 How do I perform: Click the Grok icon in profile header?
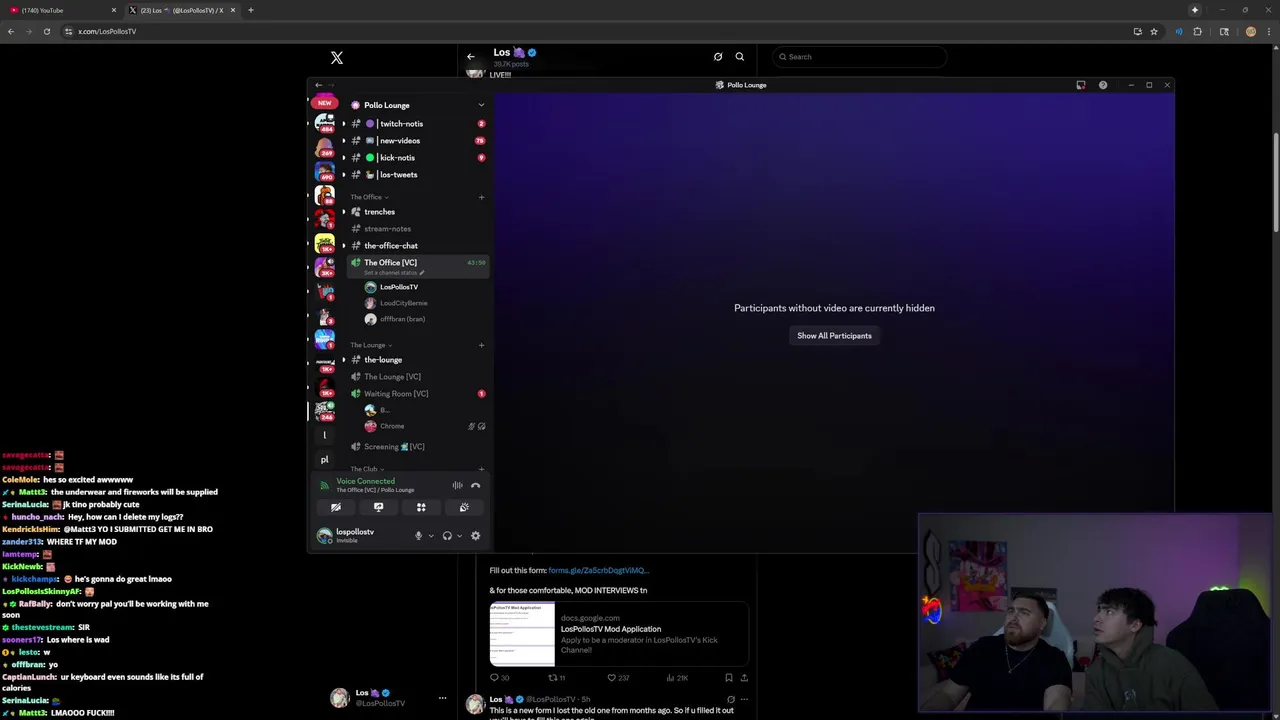click(x=718, y=57)
